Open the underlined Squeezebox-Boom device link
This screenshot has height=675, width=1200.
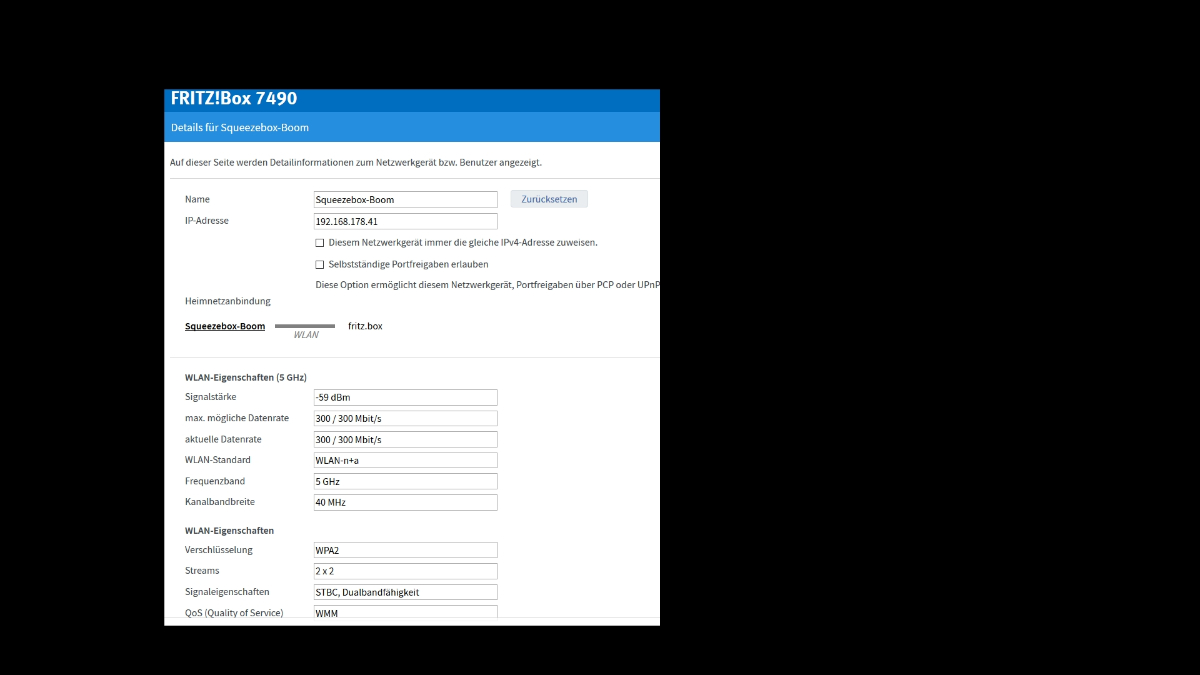[x=225, y=326]
